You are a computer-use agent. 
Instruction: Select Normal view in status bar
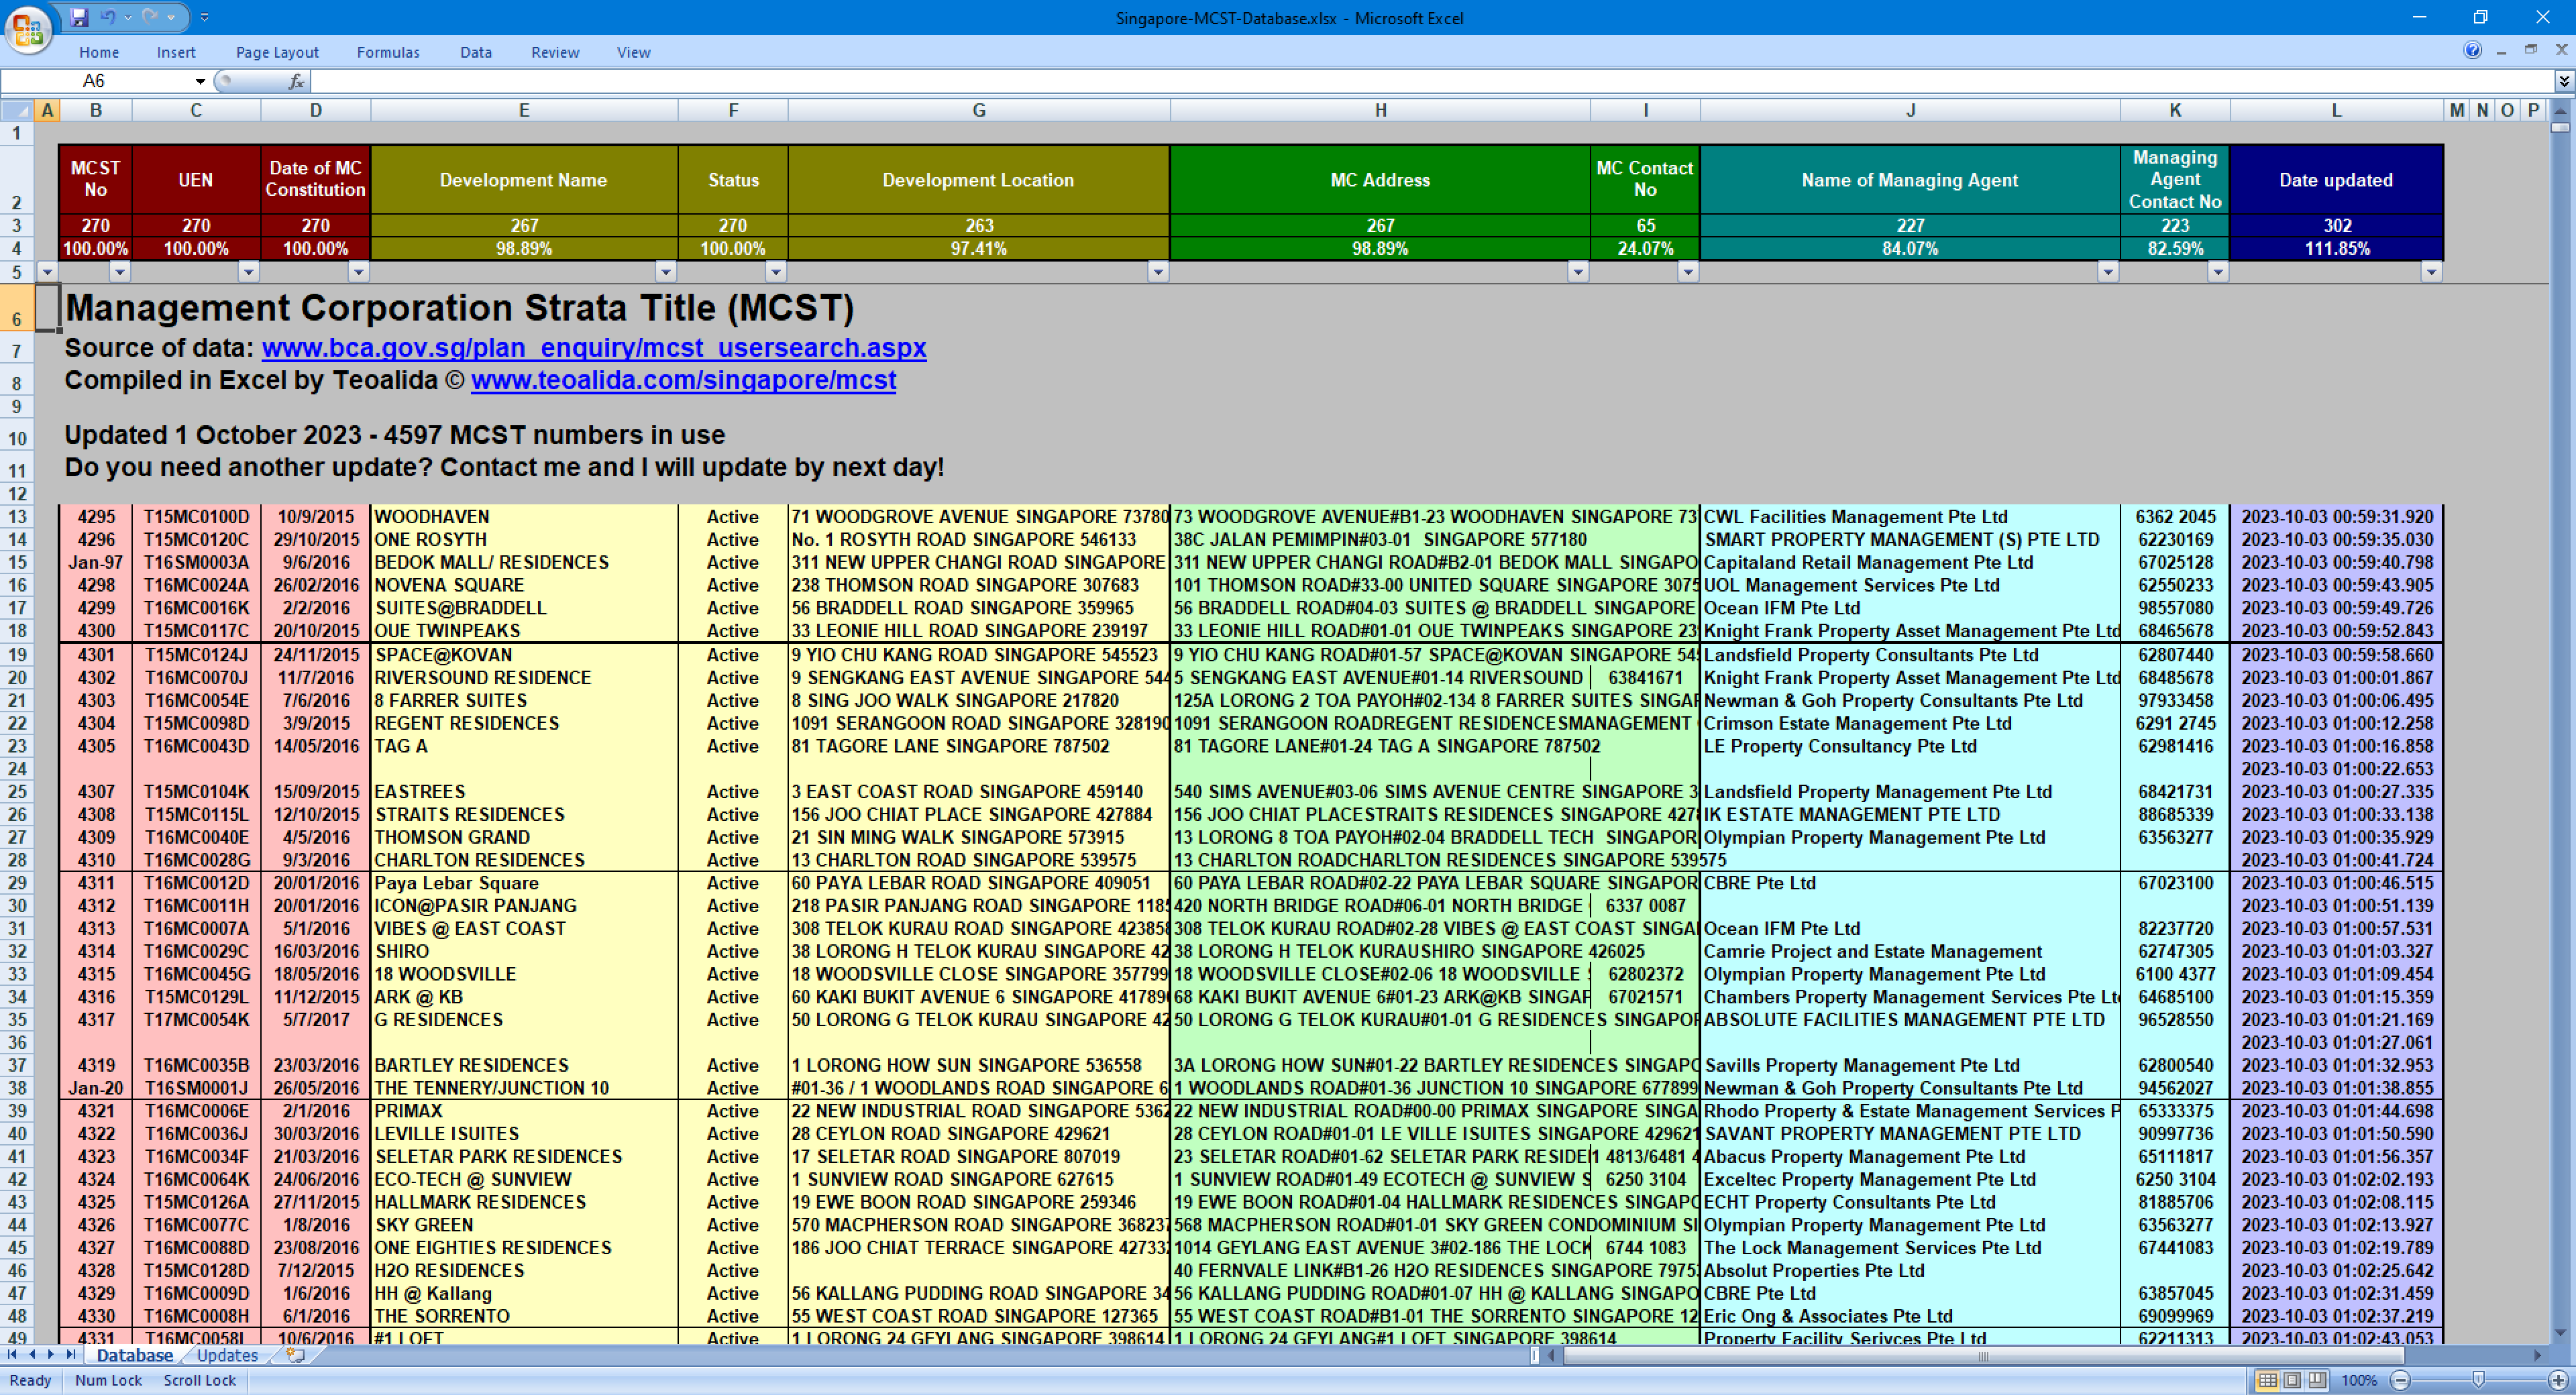click(x=2268, y=1380)
